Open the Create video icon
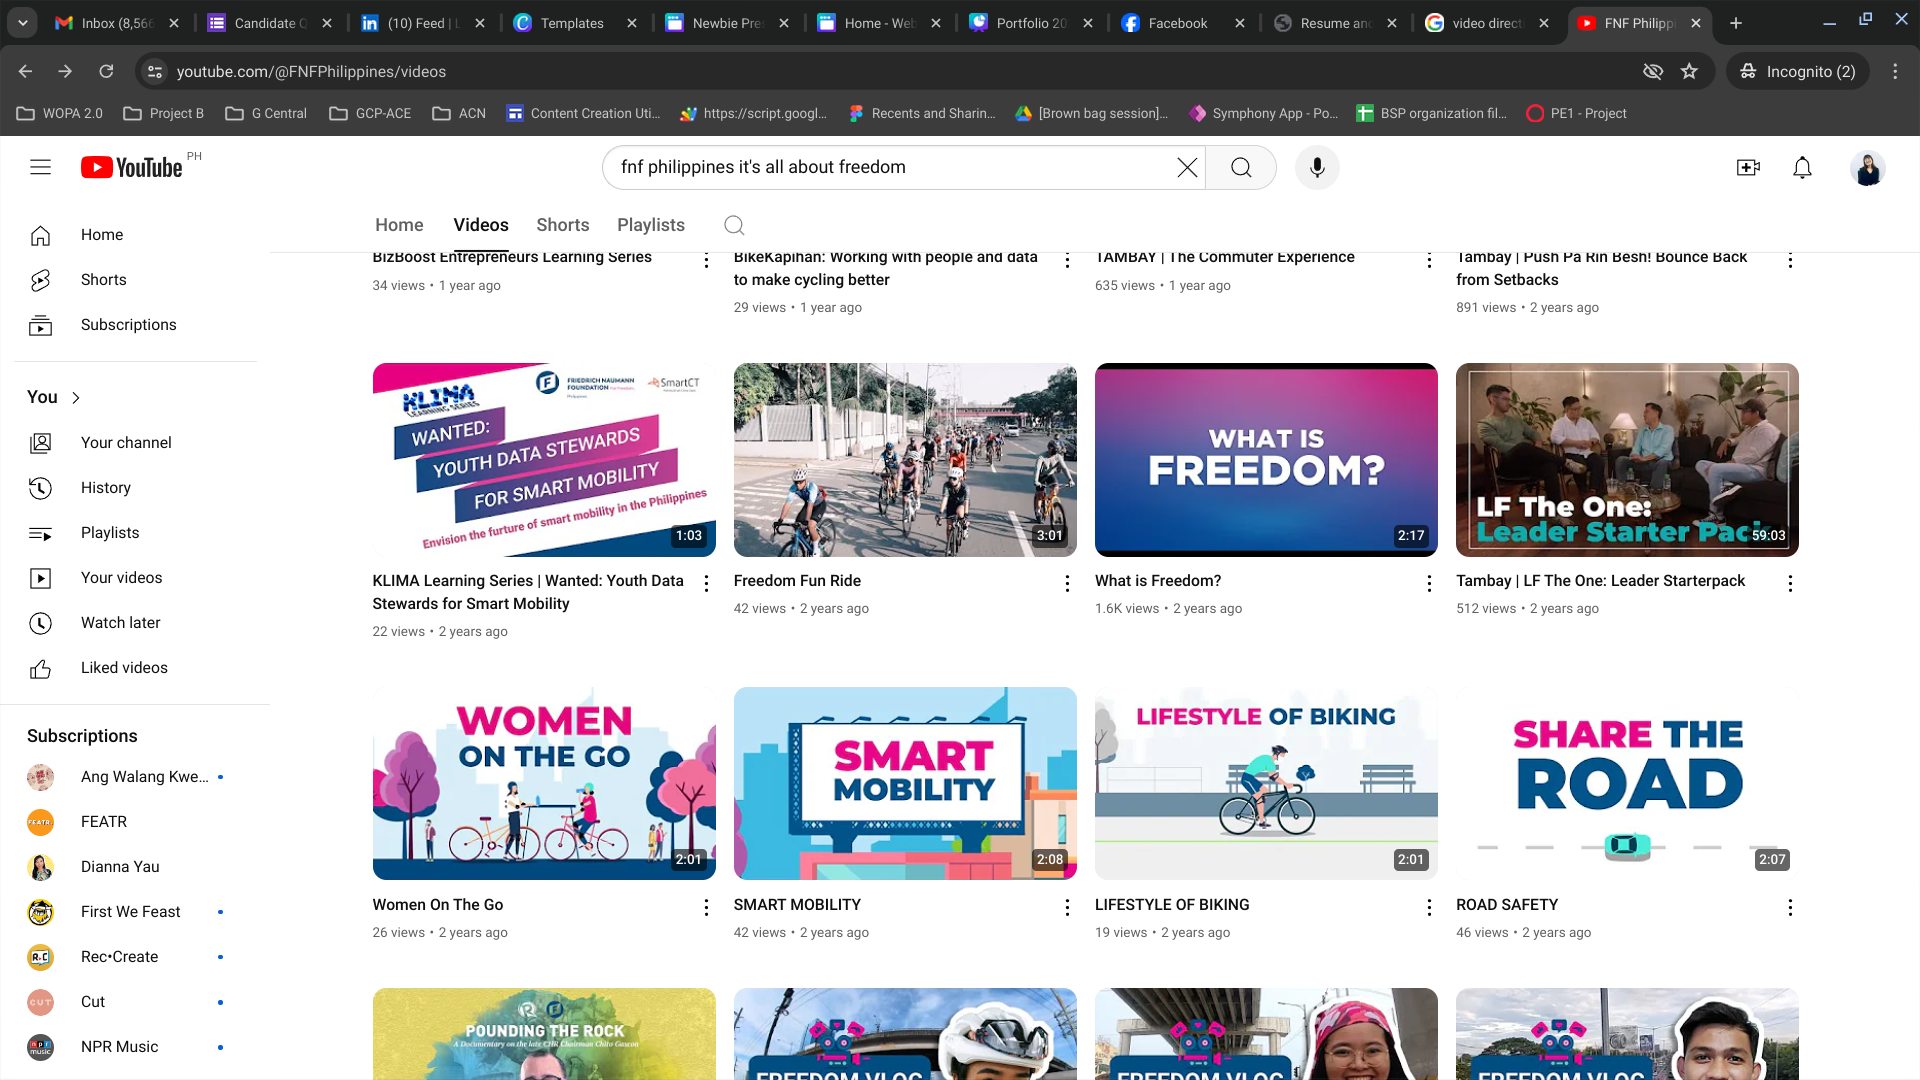1920x1080 pixels. [1748, 167]
